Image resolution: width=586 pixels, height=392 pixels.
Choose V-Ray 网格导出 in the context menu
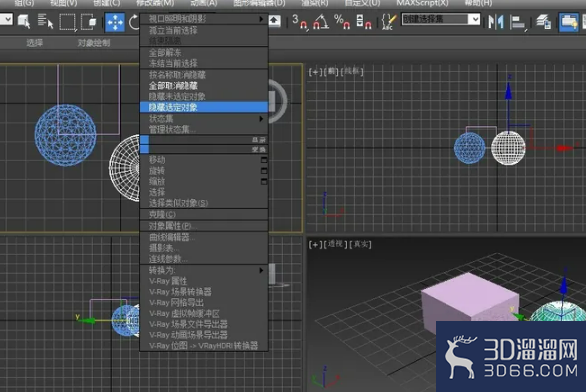tap(204, 303)
